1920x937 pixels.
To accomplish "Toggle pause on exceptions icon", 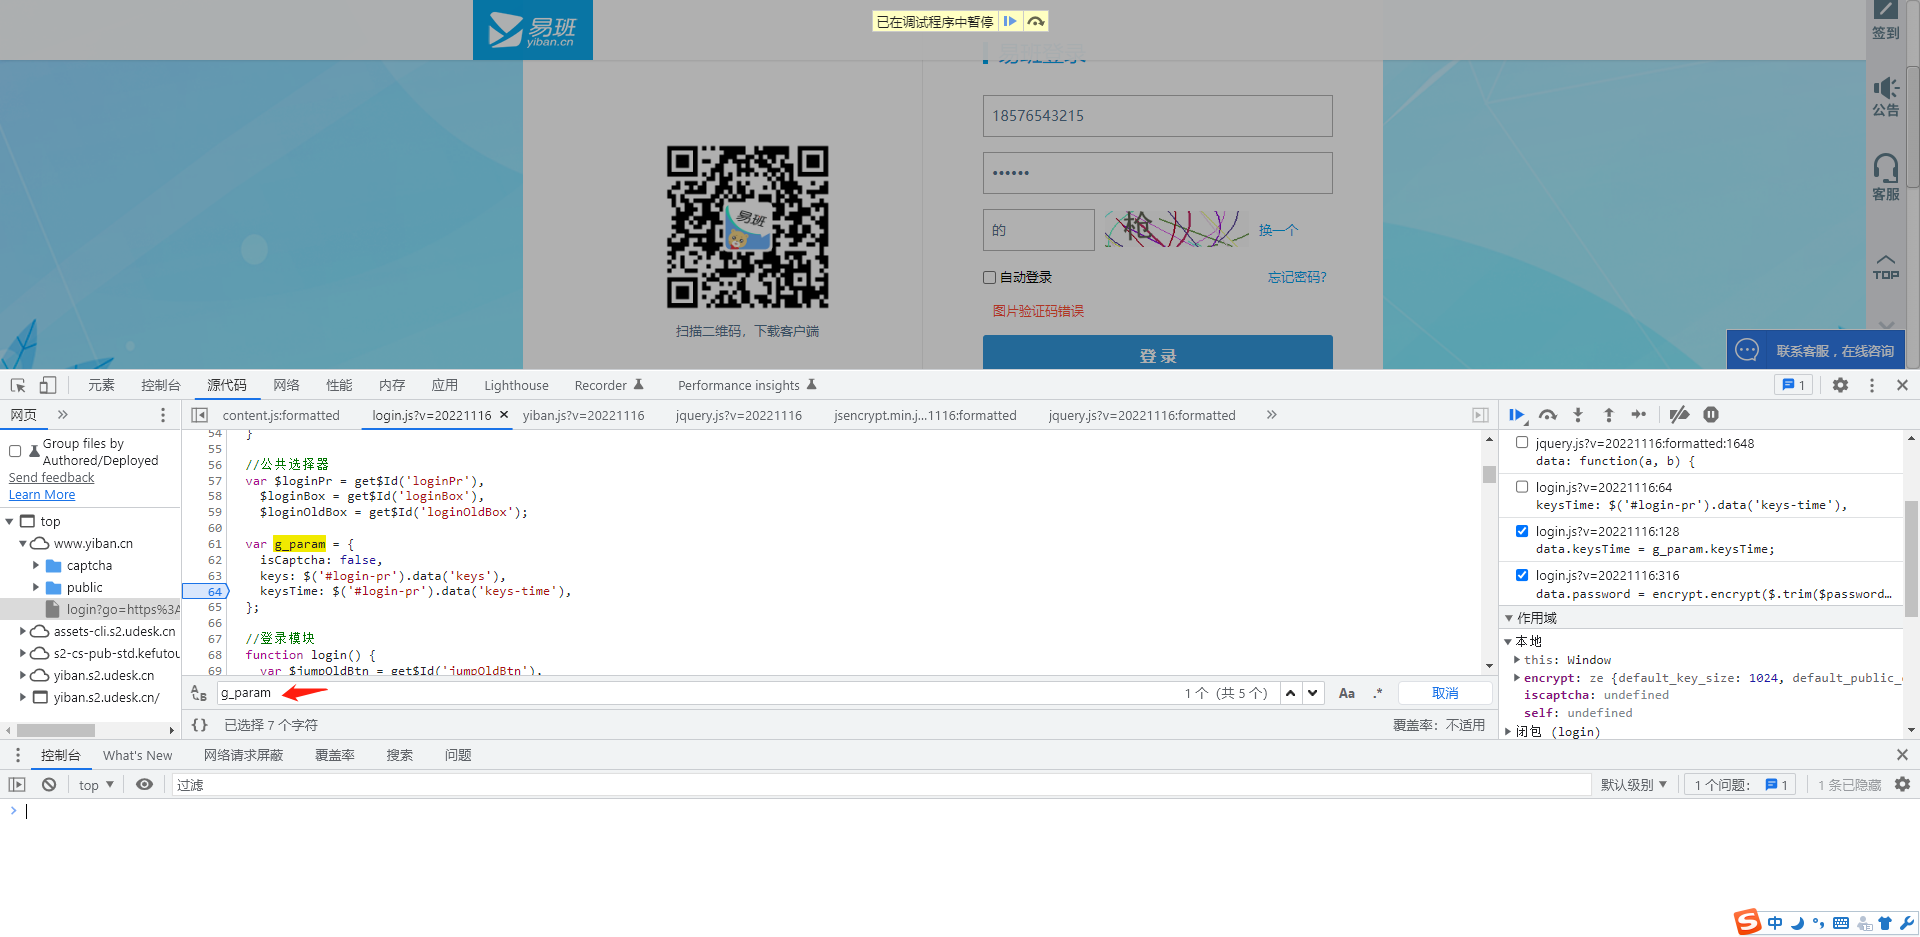I will tap(1711, 415).
